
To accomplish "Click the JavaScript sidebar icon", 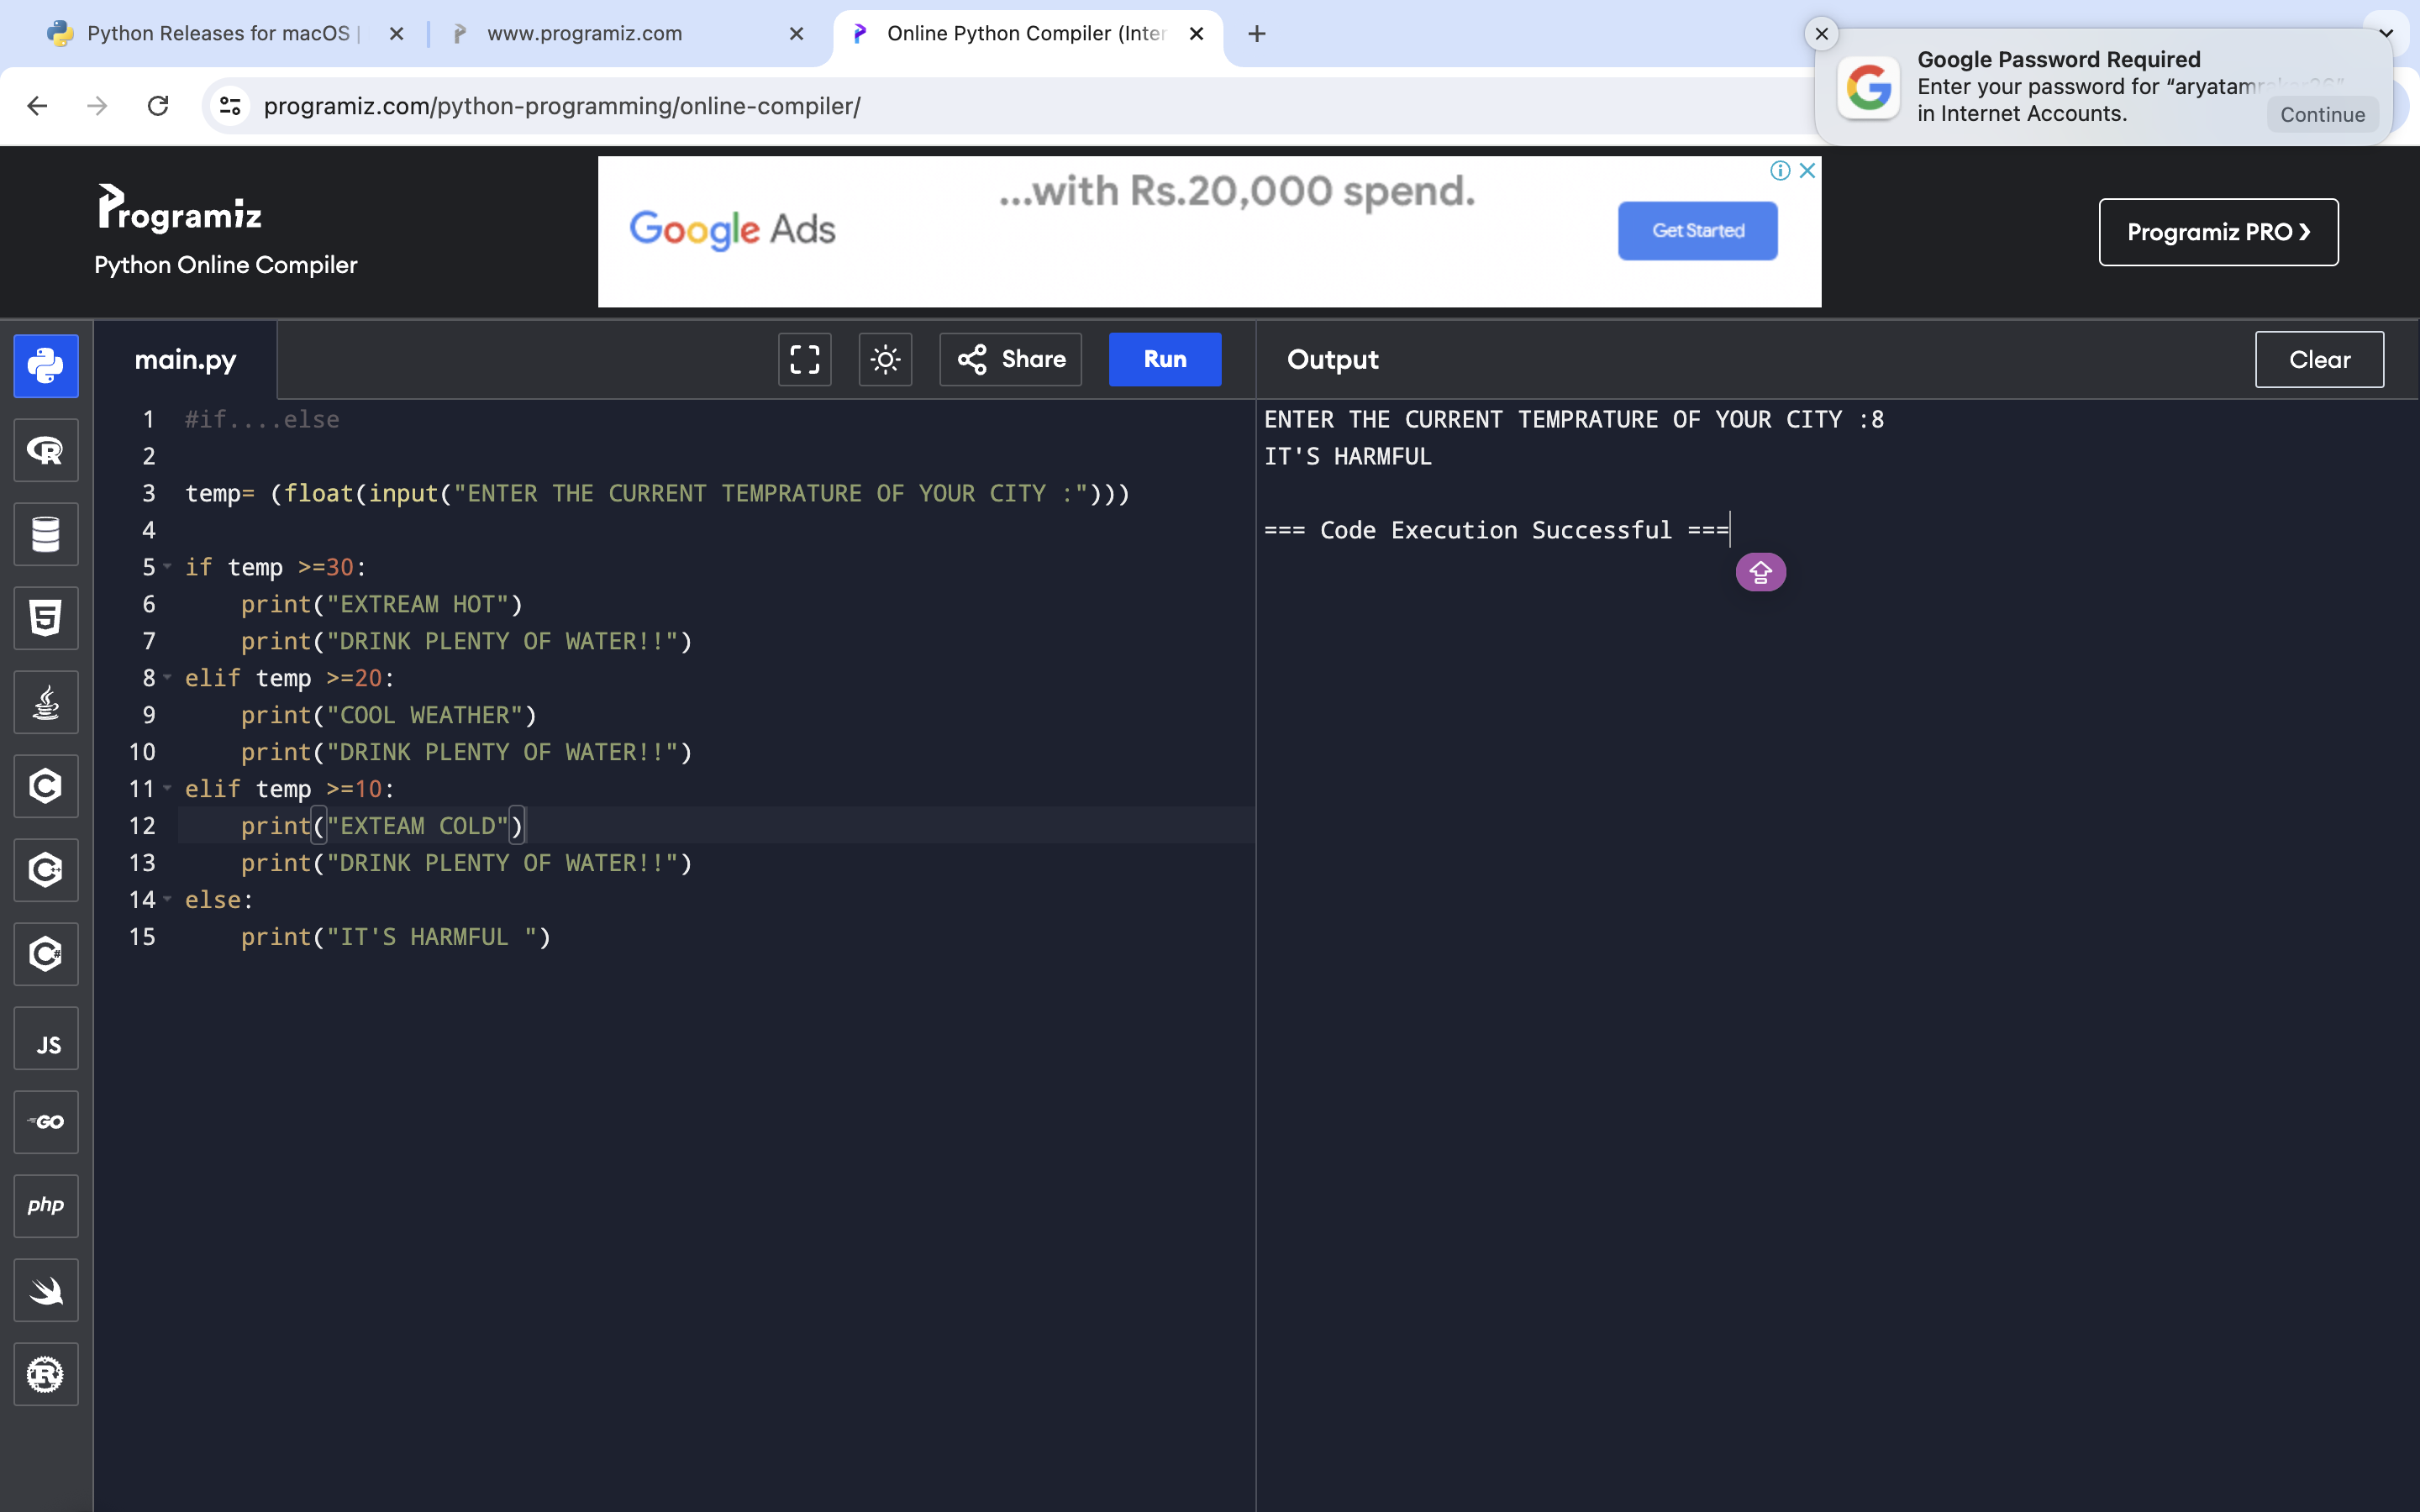I will click(x=47, y=1043).
